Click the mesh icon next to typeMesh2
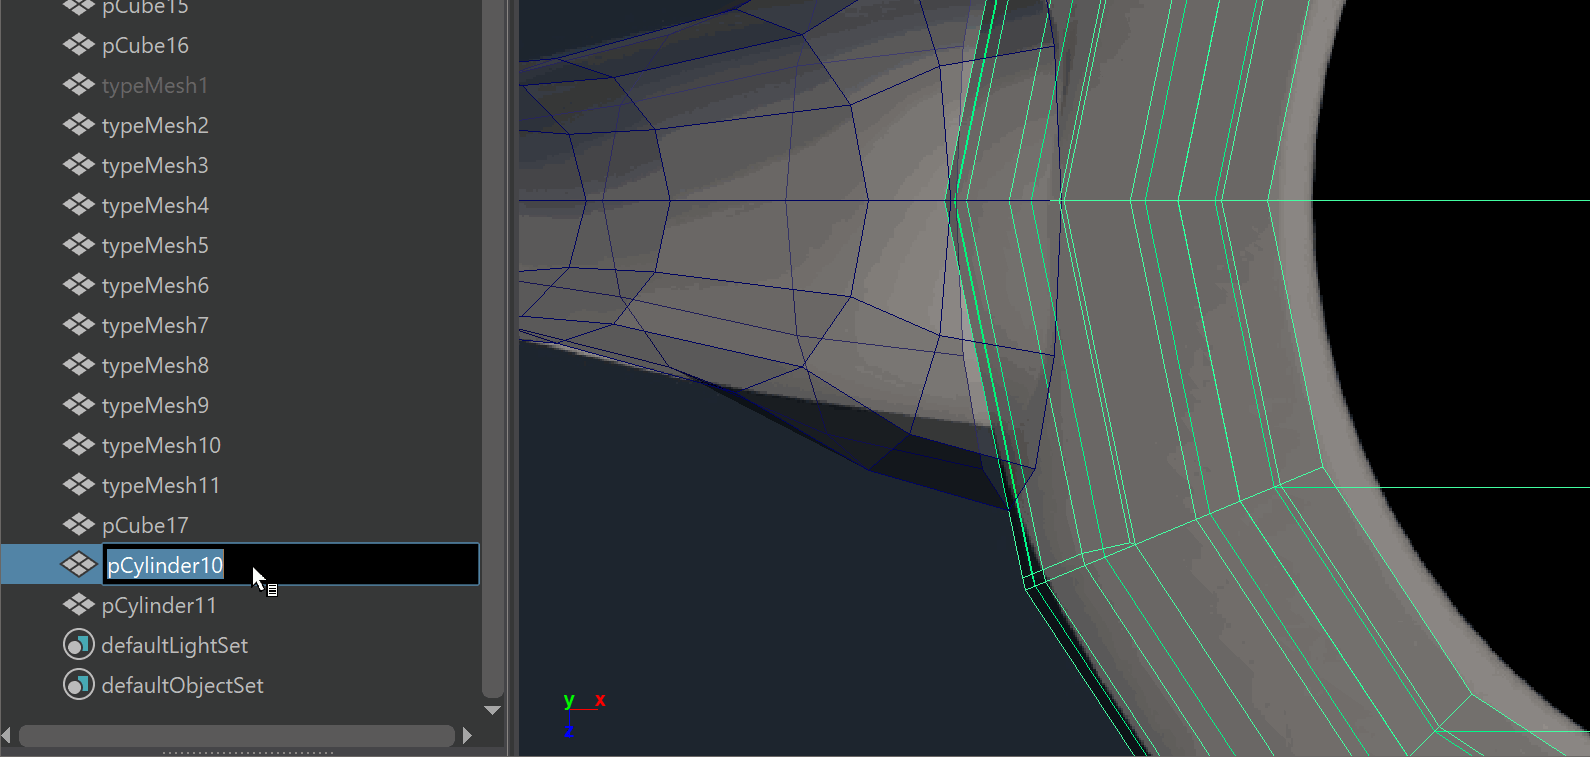 pos(78,125)
